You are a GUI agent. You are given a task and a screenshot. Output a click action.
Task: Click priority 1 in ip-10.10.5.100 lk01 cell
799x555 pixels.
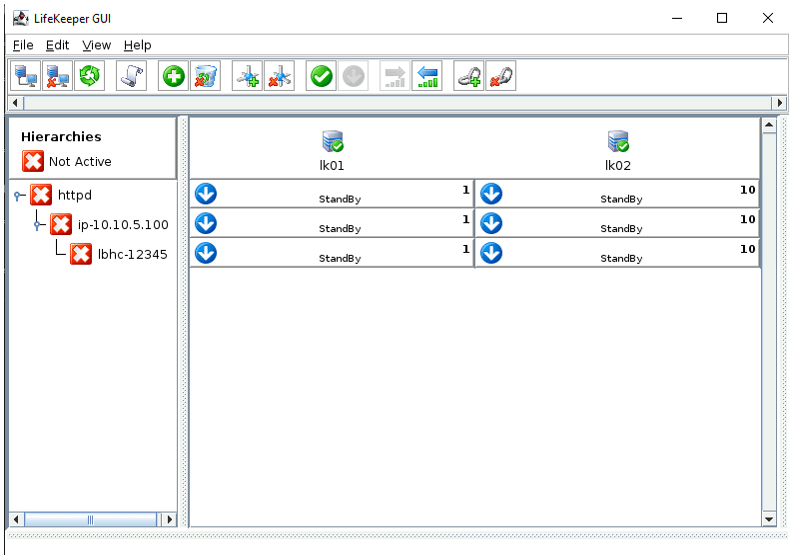[465, 219]
